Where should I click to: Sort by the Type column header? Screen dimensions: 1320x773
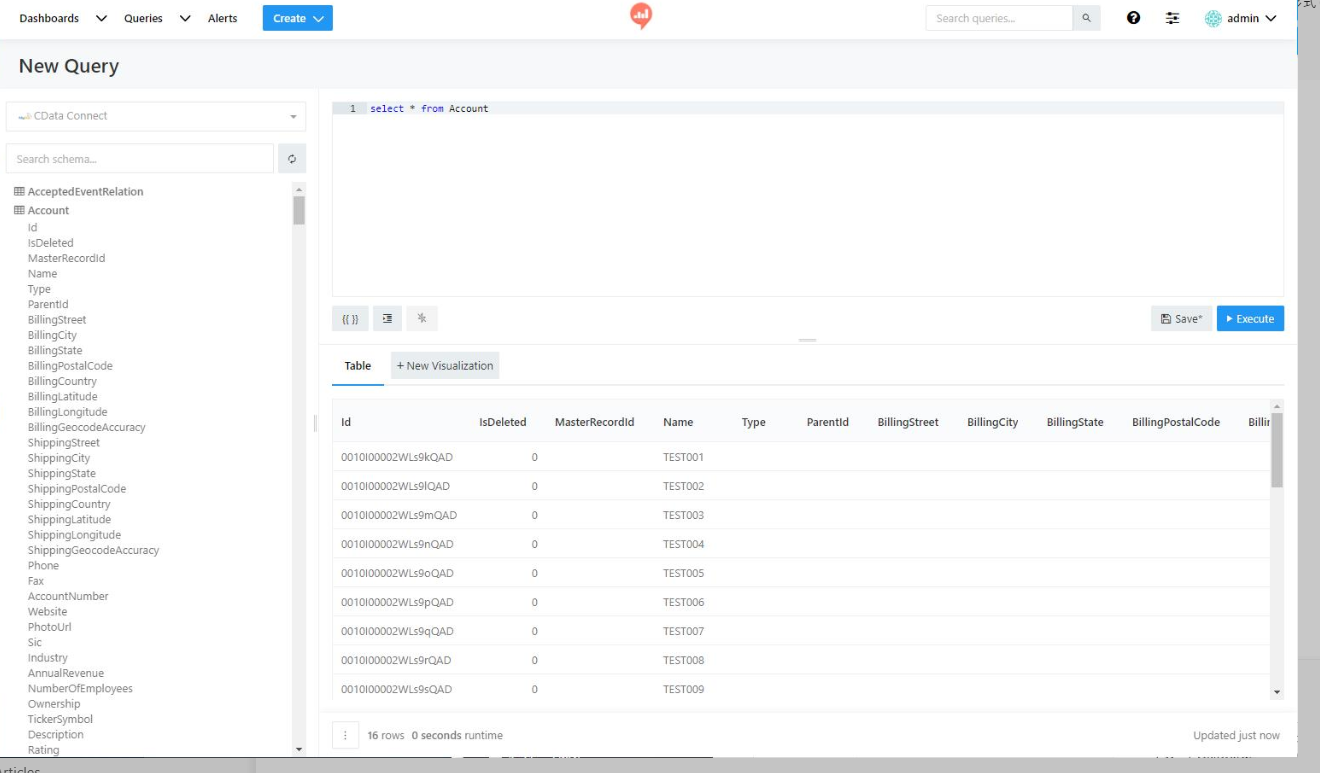pyautogui.click(x=754, y=422)
